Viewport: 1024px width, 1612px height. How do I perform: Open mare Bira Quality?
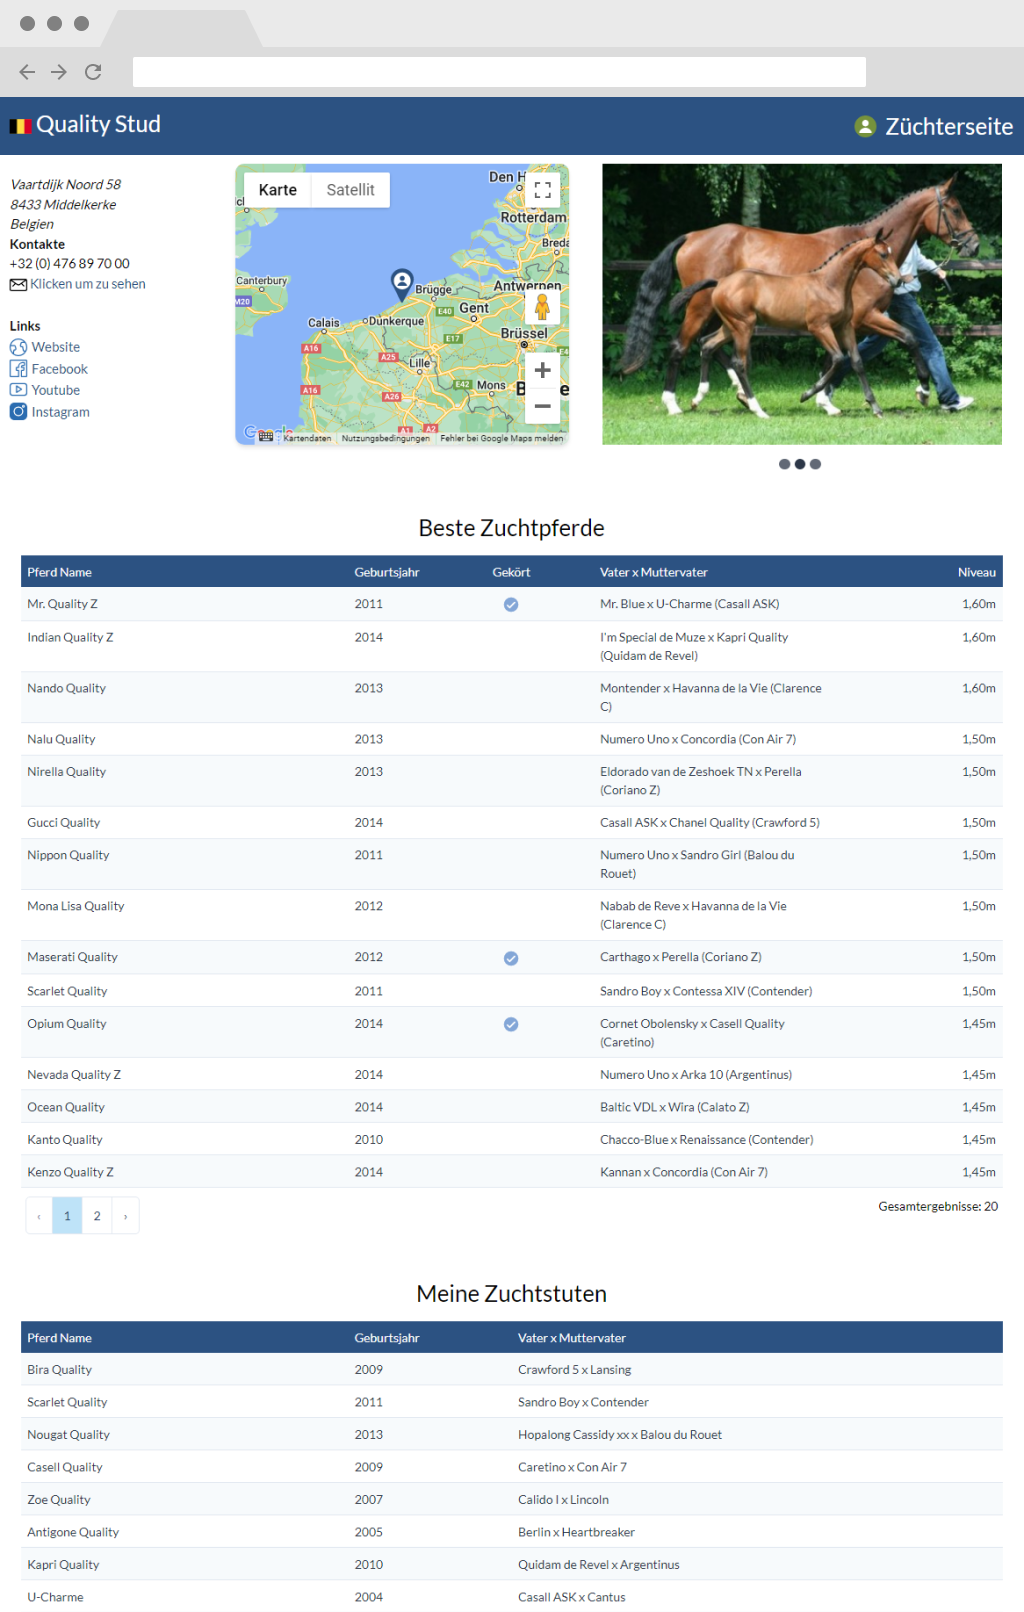(x=59, y=1370)
